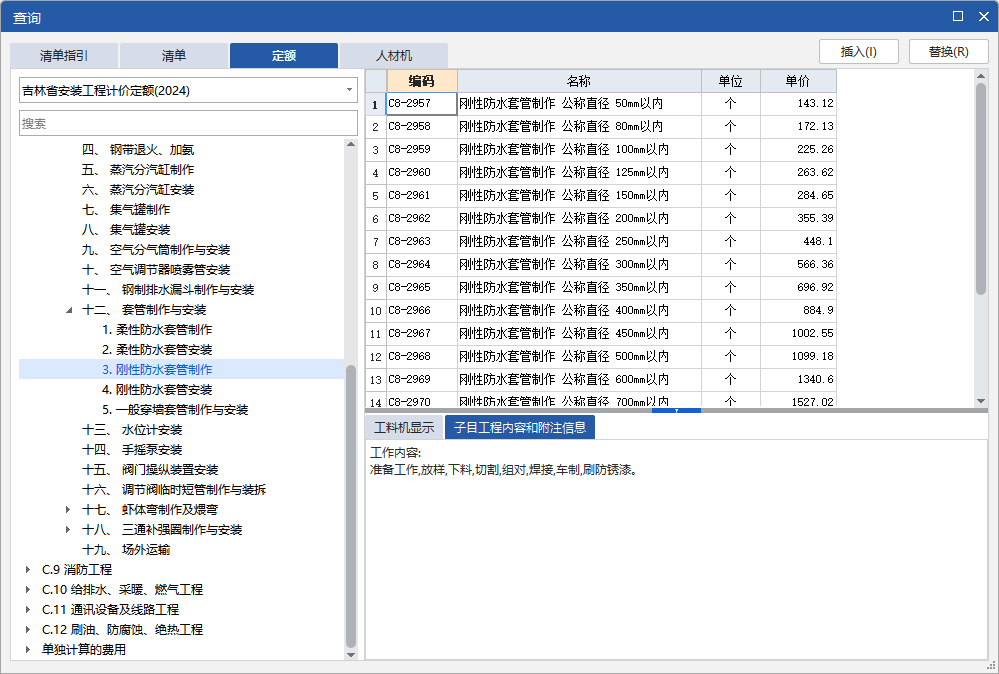Image resolution: width=999 pixels, height=674 pixels.
Task: Switch to 工料机显示 tab
Action: [x=404, y=428]
